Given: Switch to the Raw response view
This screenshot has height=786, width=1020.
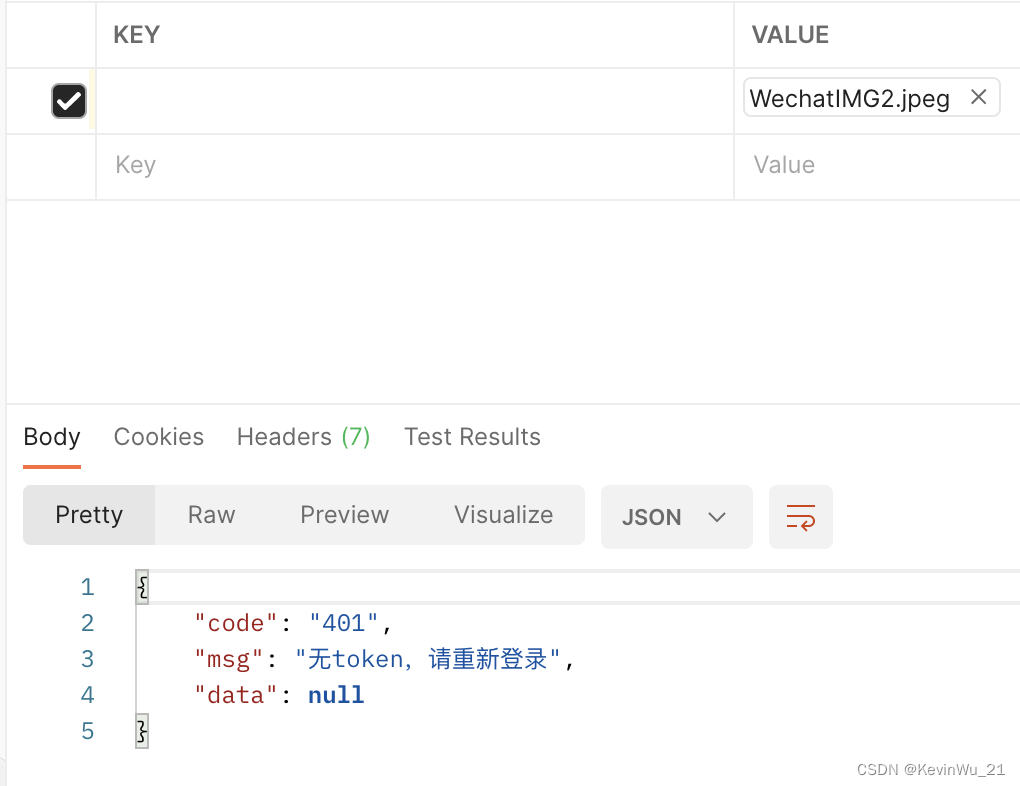Looking at the screenshot, I should 210,515.
